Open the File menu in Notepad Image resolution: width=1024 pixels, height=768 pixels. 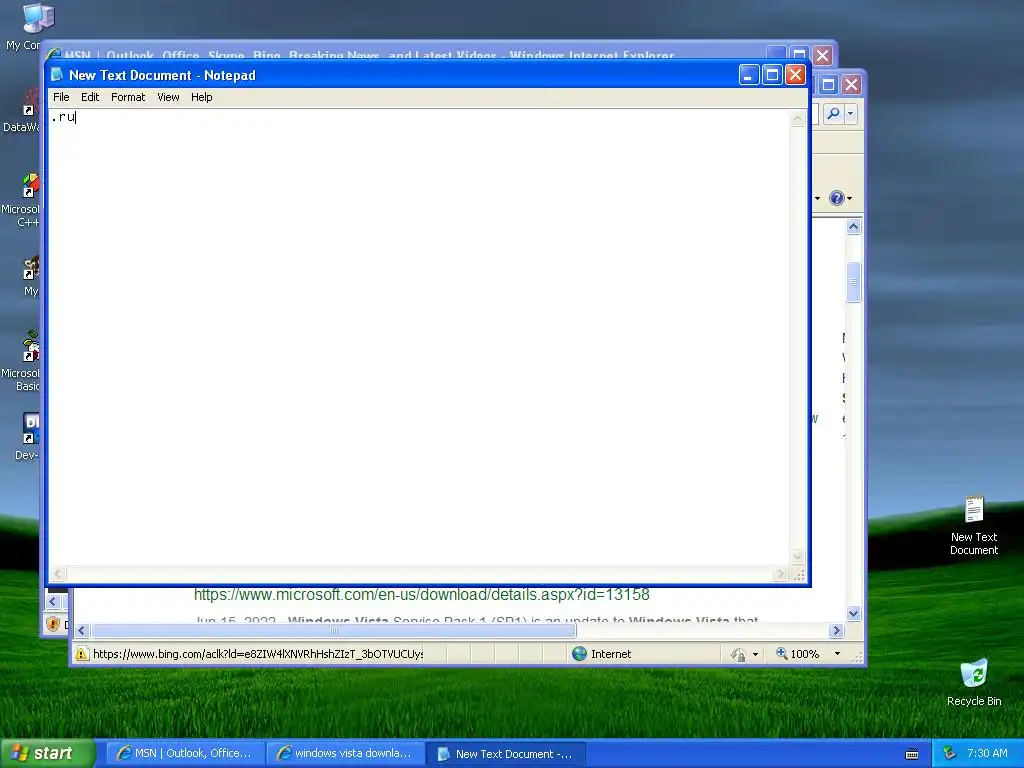[x=61, y=97]
